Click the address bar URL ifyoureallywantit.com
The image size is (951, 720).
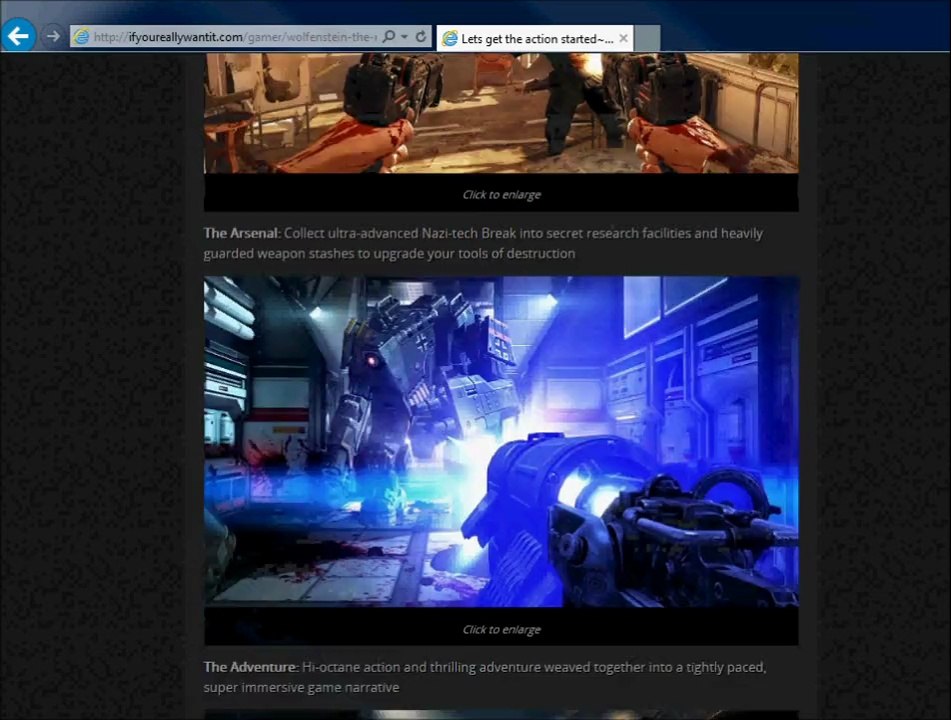(237, 37)
